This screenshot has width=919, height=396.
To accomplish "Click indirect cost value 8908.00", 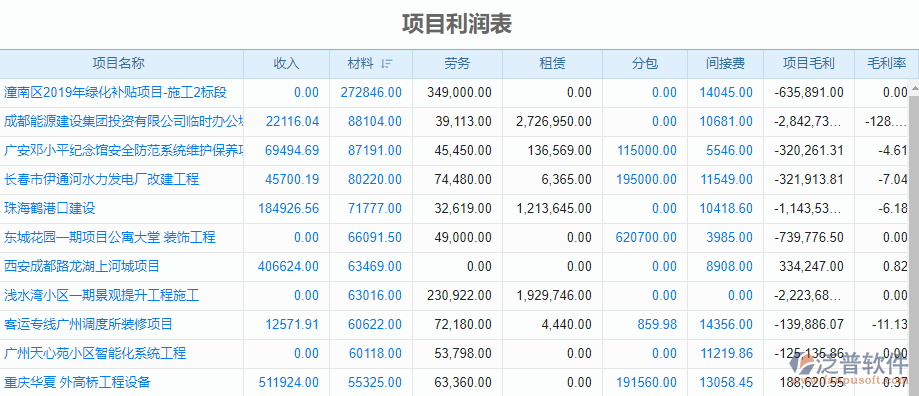I will tap(730, 267).
